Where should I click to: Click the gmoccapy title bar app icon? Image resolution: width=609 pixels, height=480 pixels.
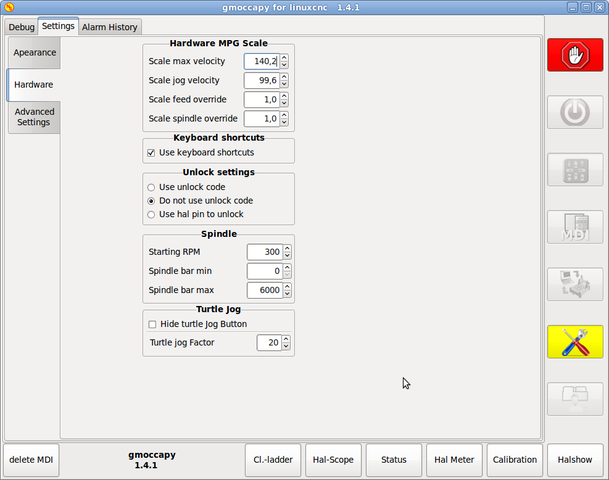pyautogui.click(x=9, y=7)
